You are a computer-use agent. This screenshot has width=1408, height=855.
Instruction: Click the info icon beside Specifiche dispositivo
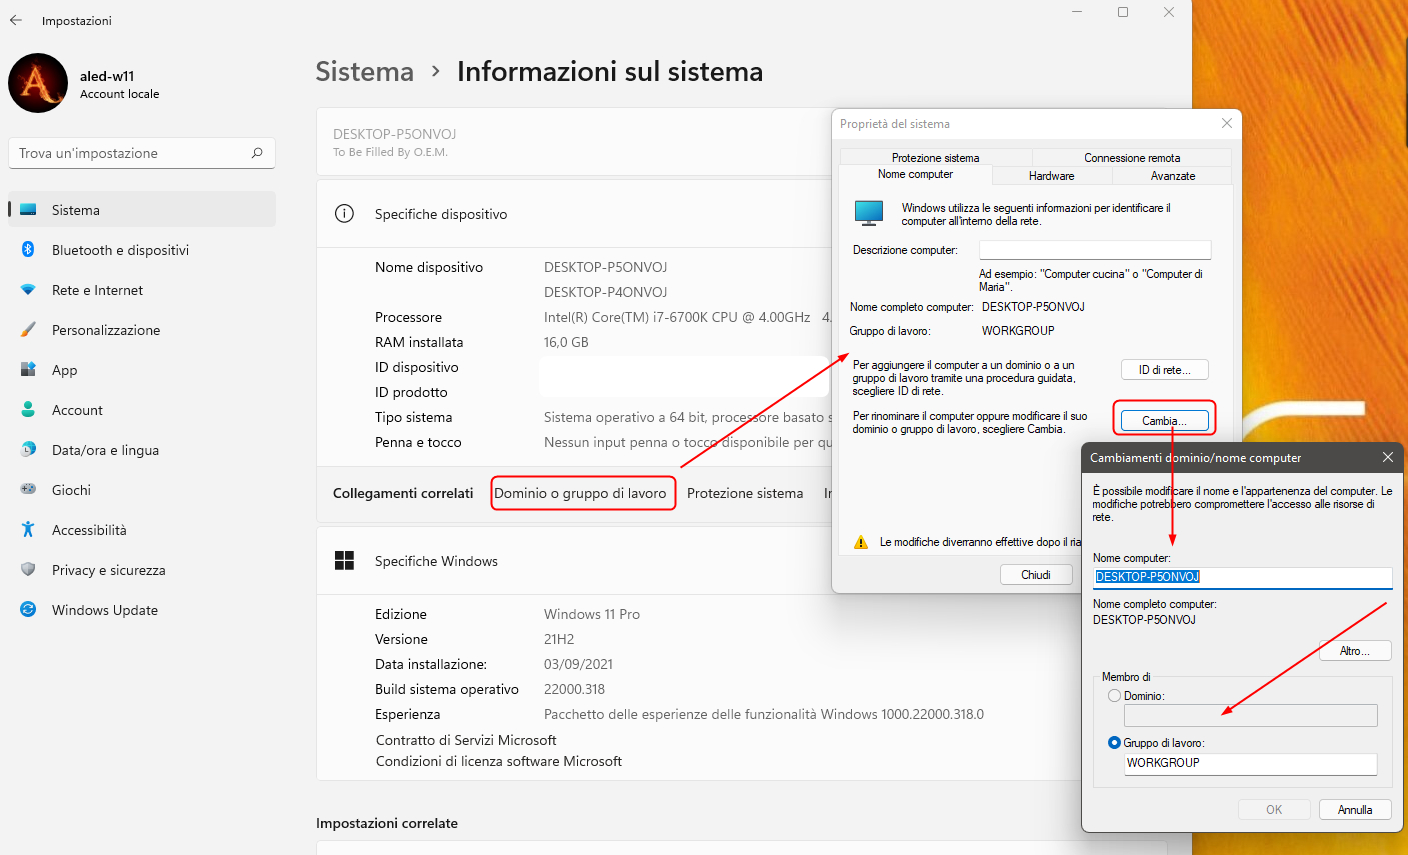(344, 214)
